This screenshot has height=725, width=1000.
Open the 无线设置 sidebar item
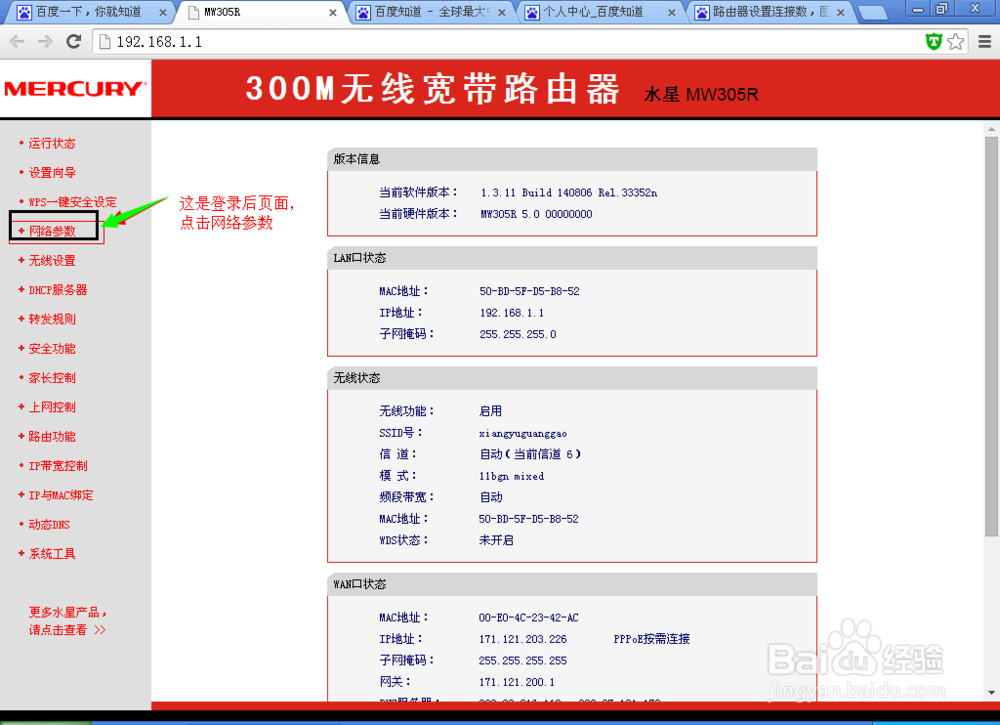tap(52, 260)
